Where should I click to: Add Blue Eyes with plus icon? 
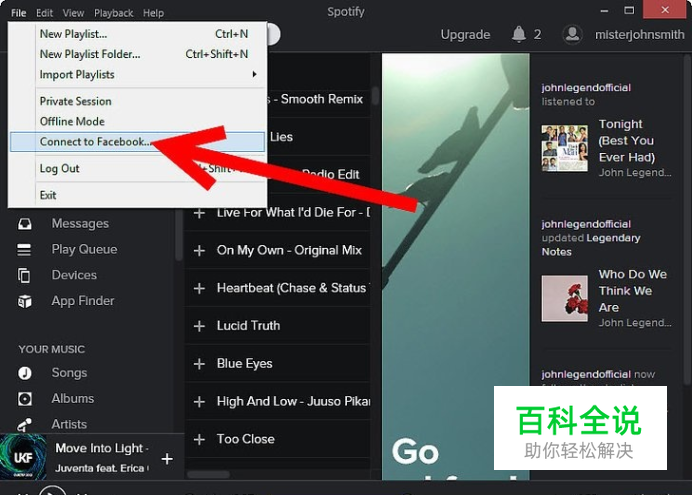[199, 364]
